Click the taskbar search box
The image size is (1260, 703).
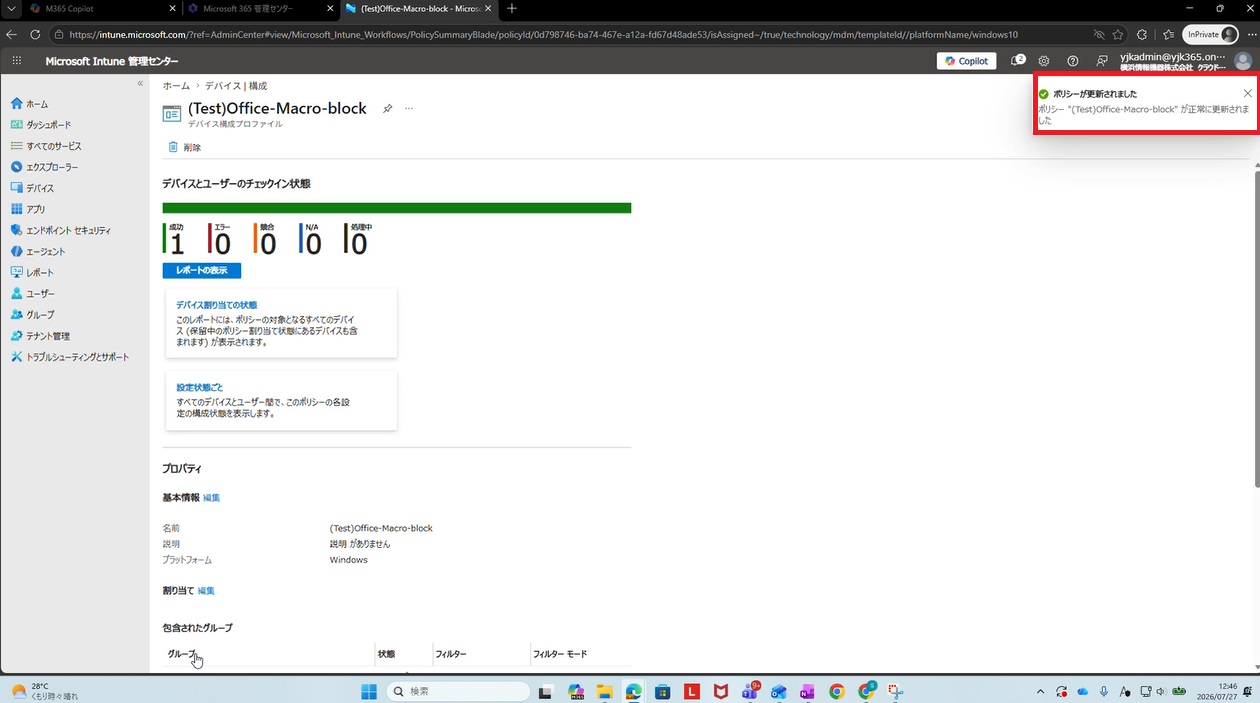point(458,691)
